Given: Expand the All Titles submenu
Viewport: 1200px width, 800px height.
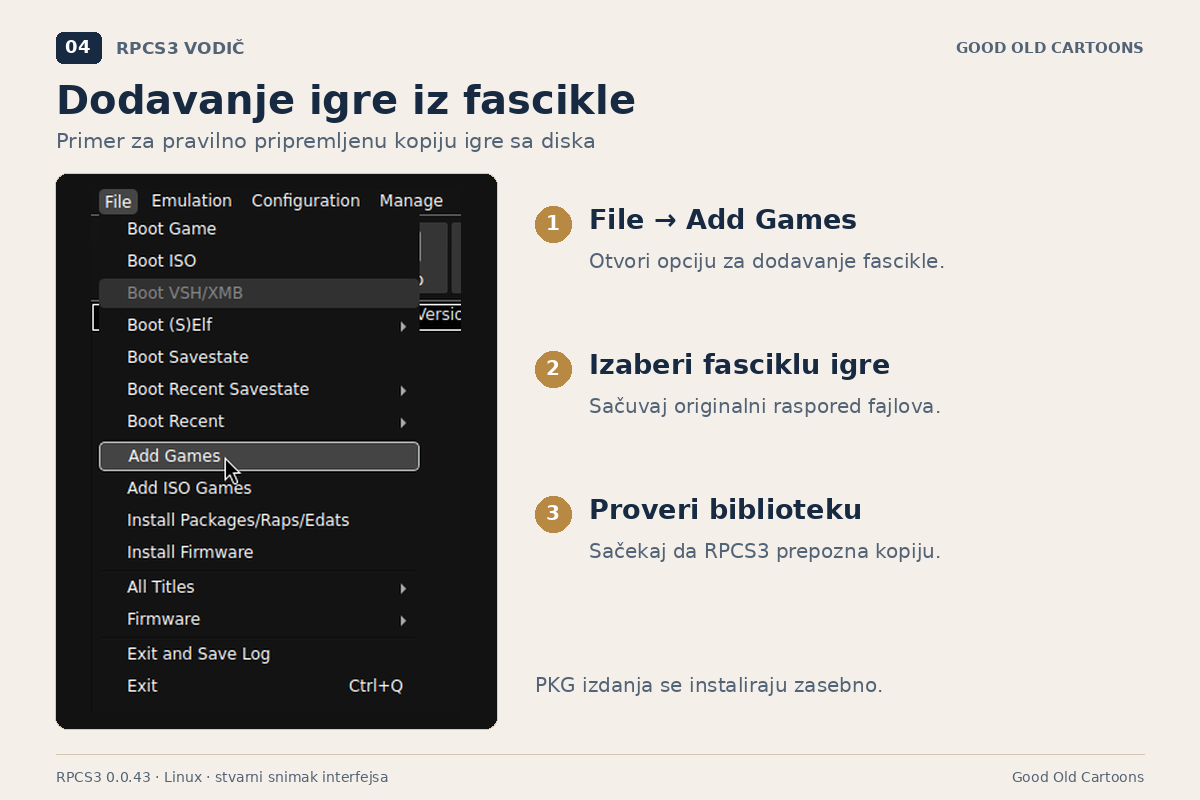Looking at the screenshot, I should 259,587.
